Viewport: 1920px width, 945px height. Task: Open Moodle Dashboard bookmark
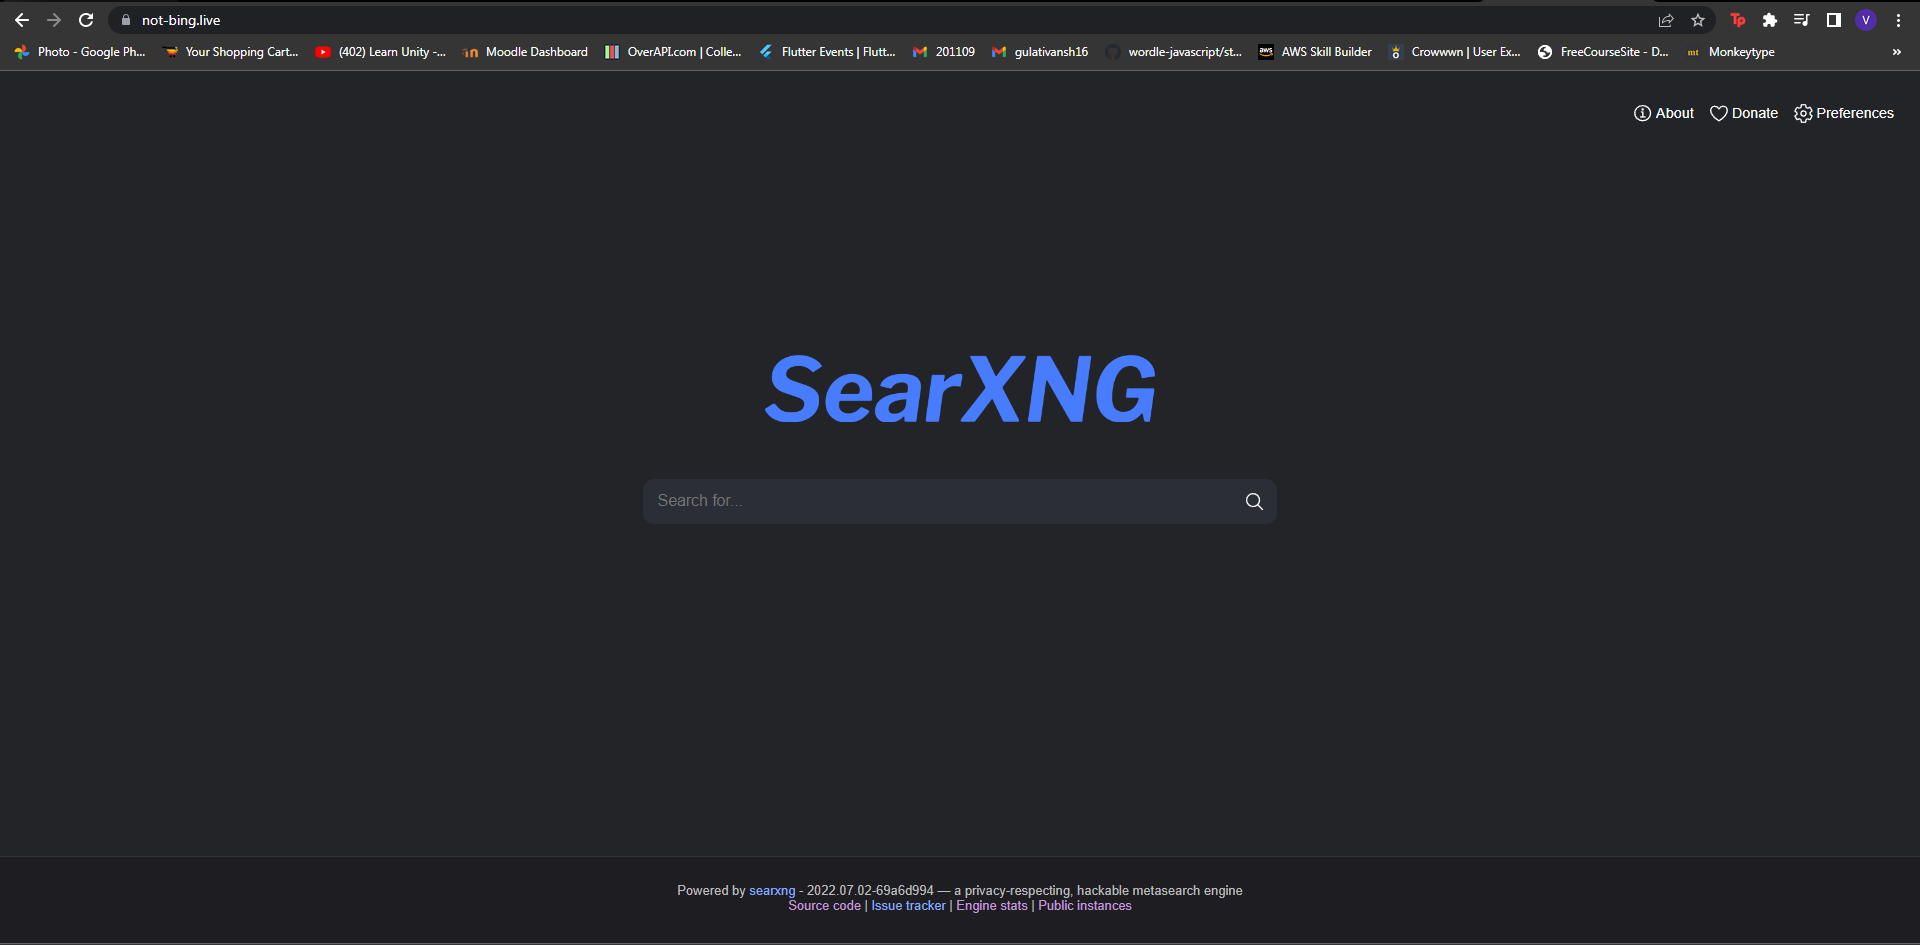tap(525, 52)
